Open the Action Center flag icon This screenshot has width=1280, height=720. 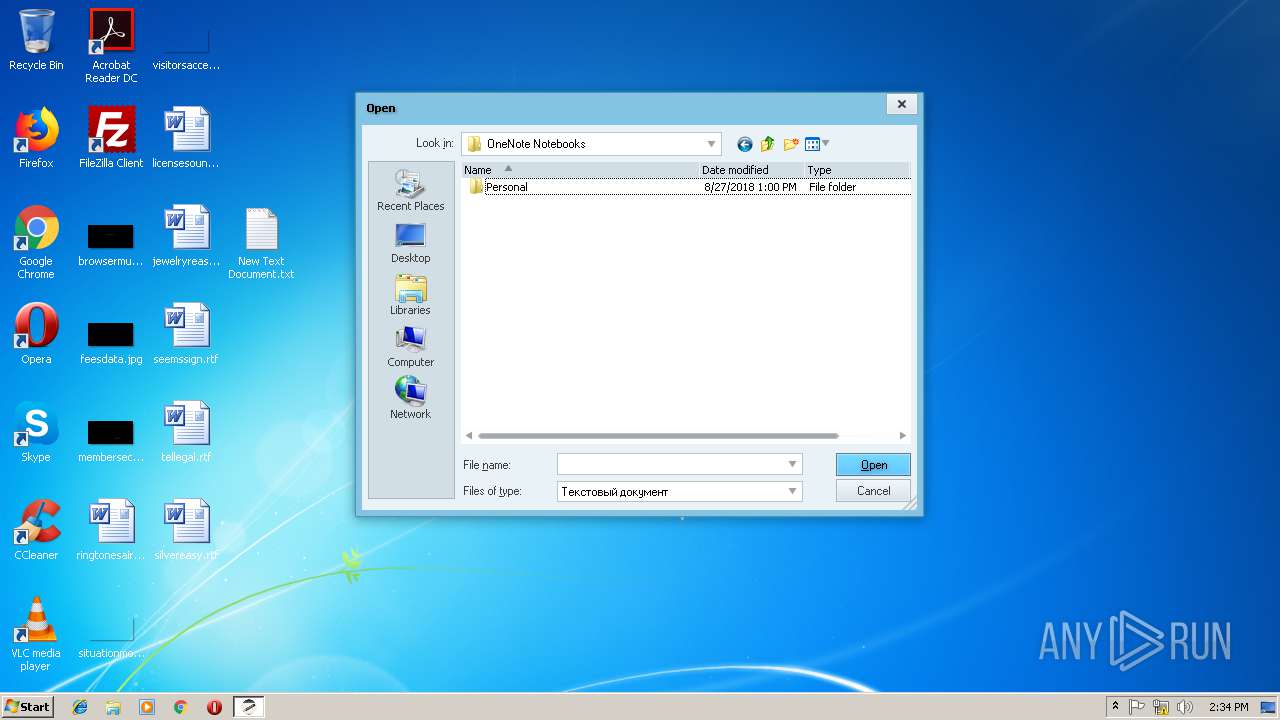pos(1138,707)
